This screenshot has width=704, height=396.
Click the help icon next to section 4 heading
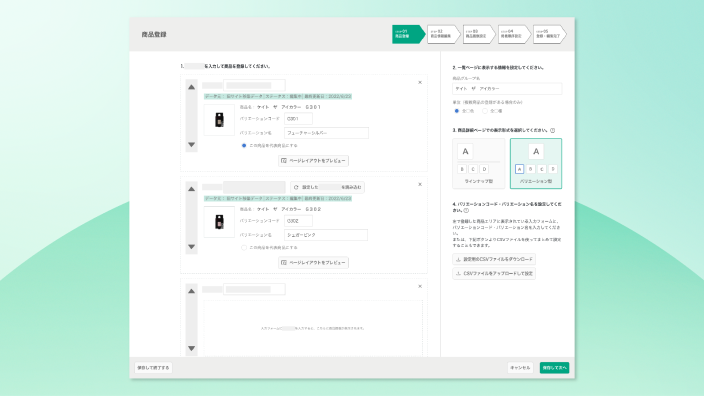coord(466,210)
